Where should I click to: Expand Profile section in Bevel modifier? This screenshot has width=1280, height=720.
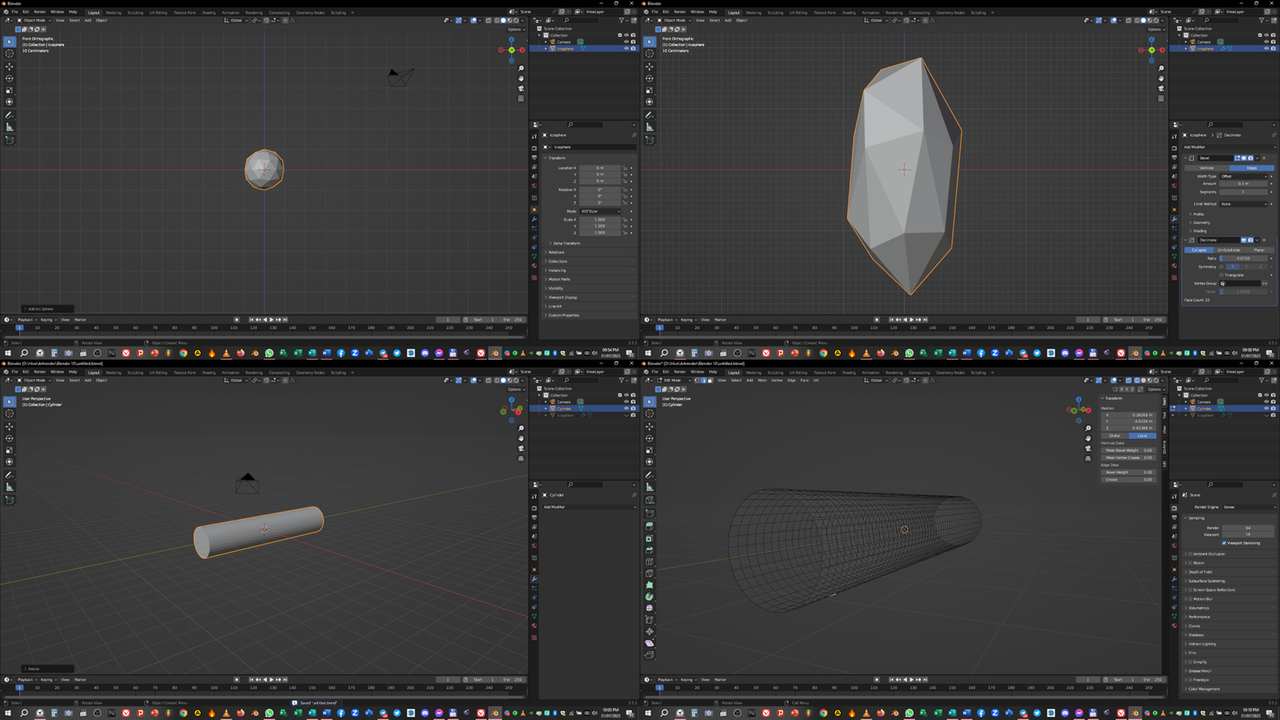[1196, 214]
